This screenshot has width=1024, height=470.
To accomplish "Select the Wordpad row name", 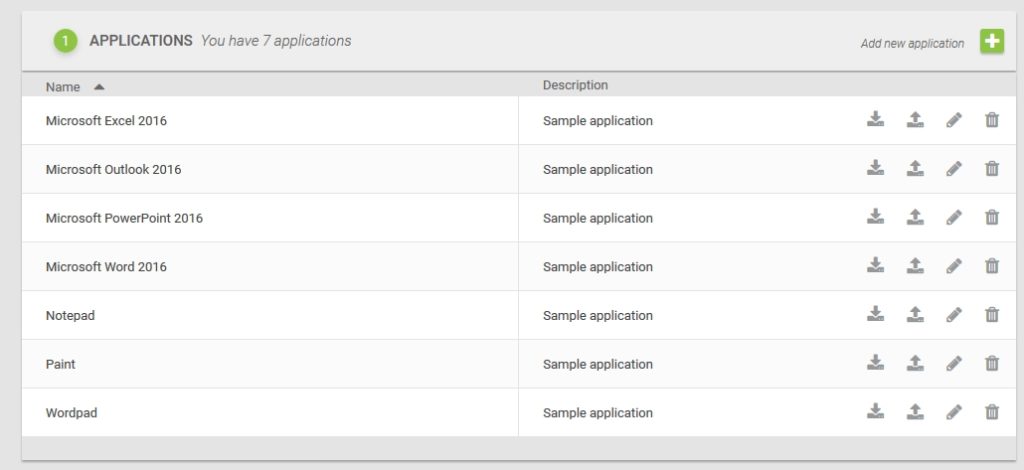I will click(x=71, y=413).
